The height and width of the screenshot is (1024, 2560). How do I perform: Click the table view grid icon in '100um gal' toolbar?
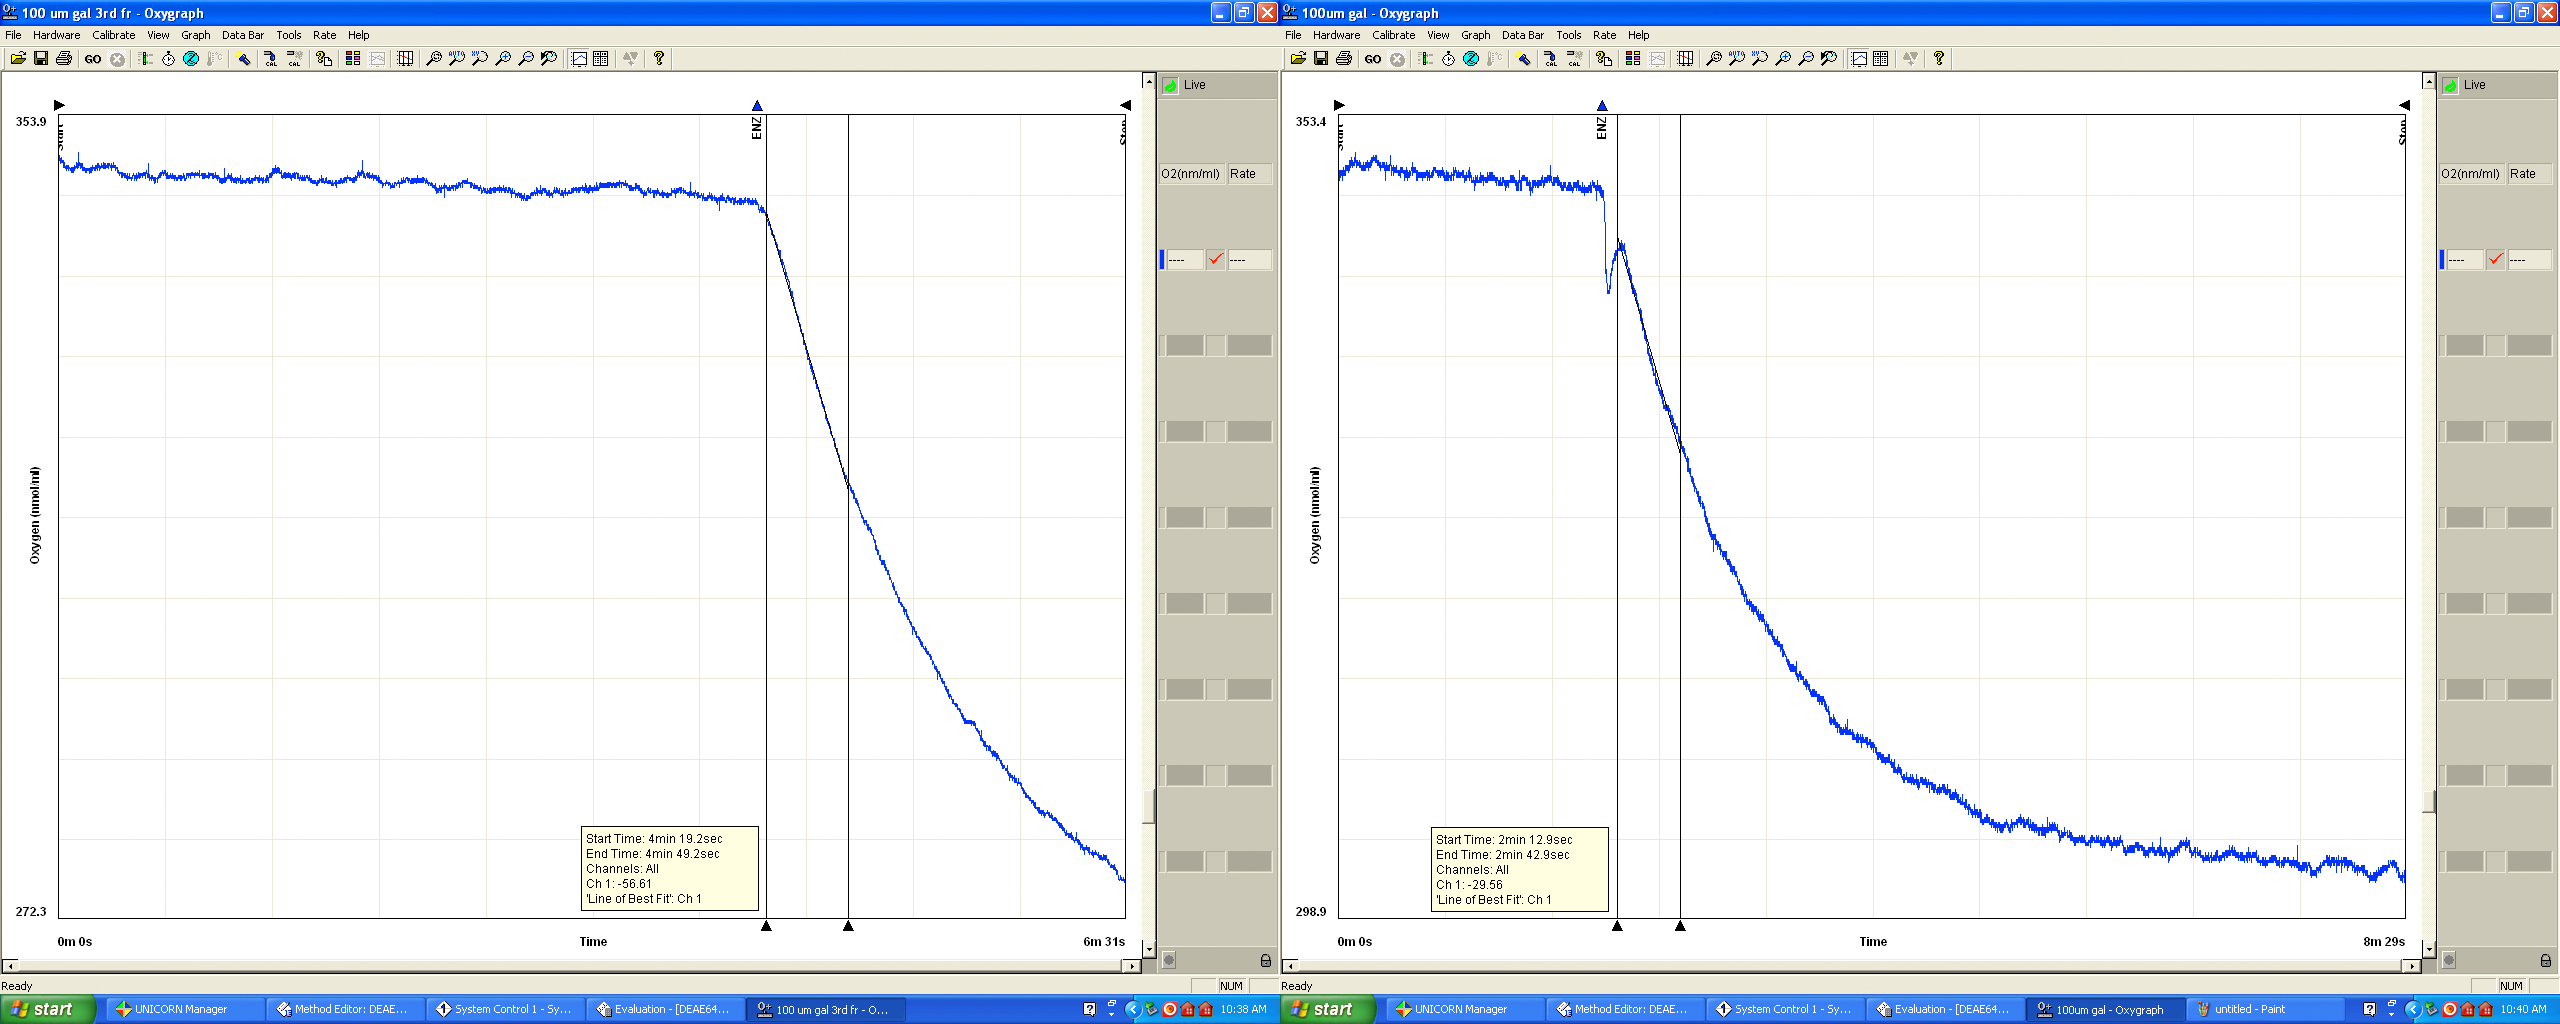[x=1881, y=59]
